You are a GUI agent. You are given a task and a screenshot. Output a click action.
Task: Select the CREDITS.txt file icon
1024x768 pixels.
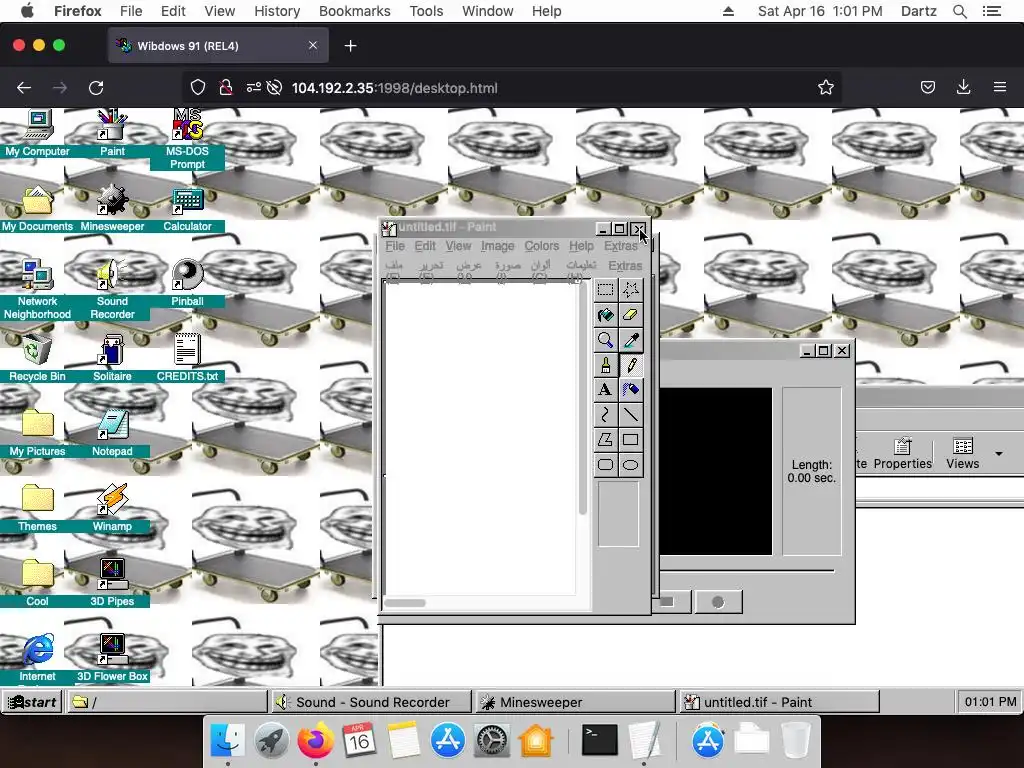point(187,358)
